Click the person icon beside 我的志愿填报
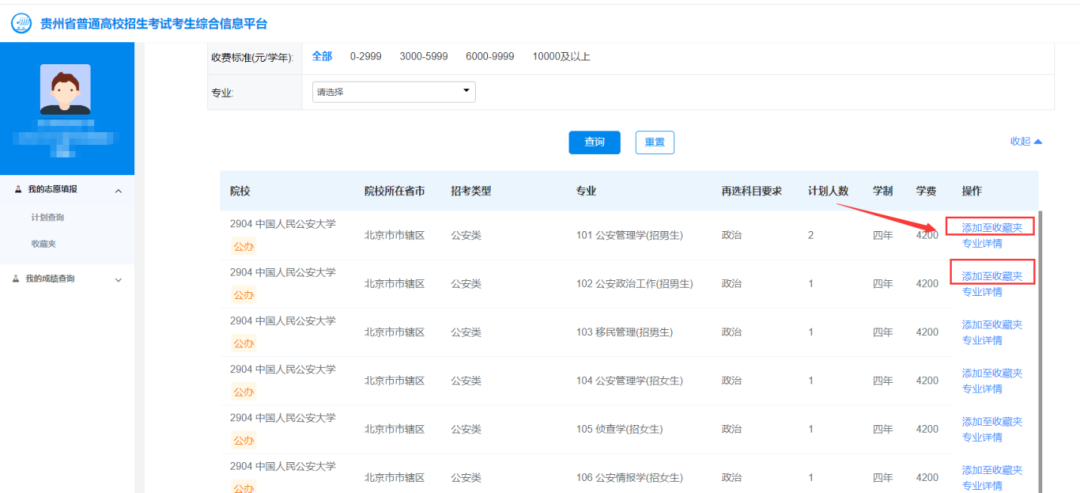Screen dimensions: 1080x493 [18, 190]
